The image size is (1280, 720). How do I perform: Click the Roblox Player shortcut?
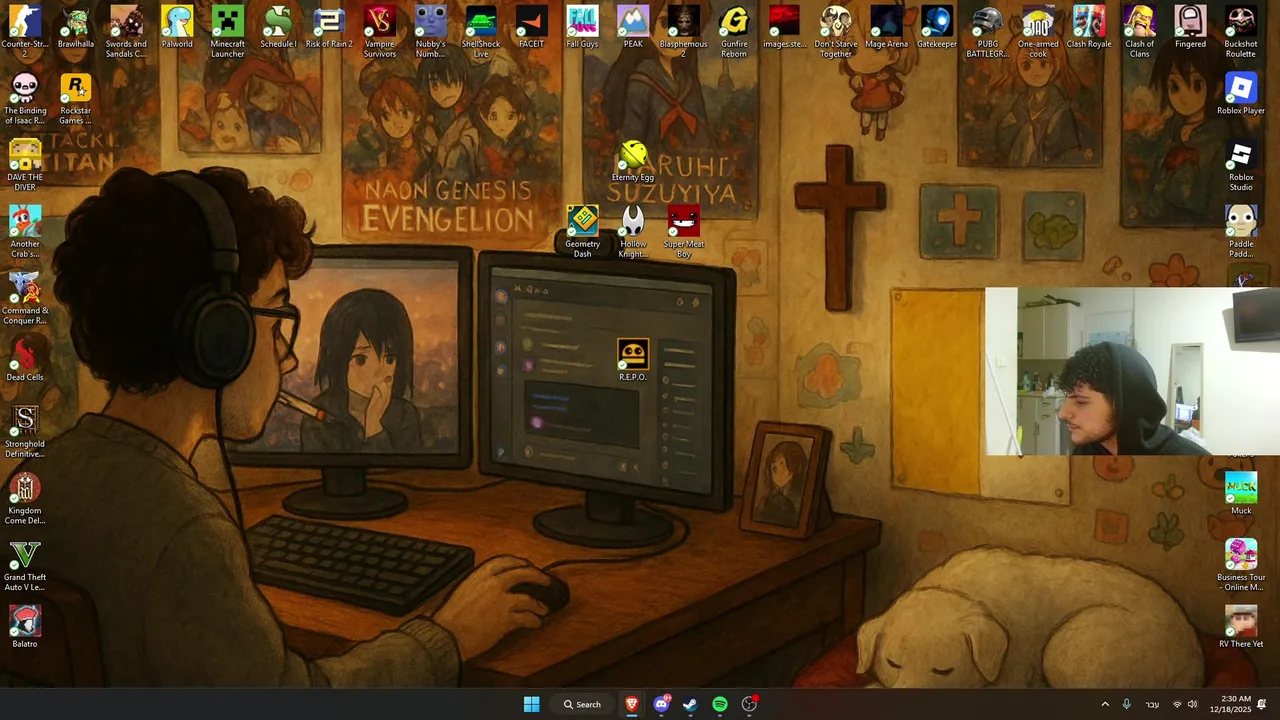tap(1241, 94)
